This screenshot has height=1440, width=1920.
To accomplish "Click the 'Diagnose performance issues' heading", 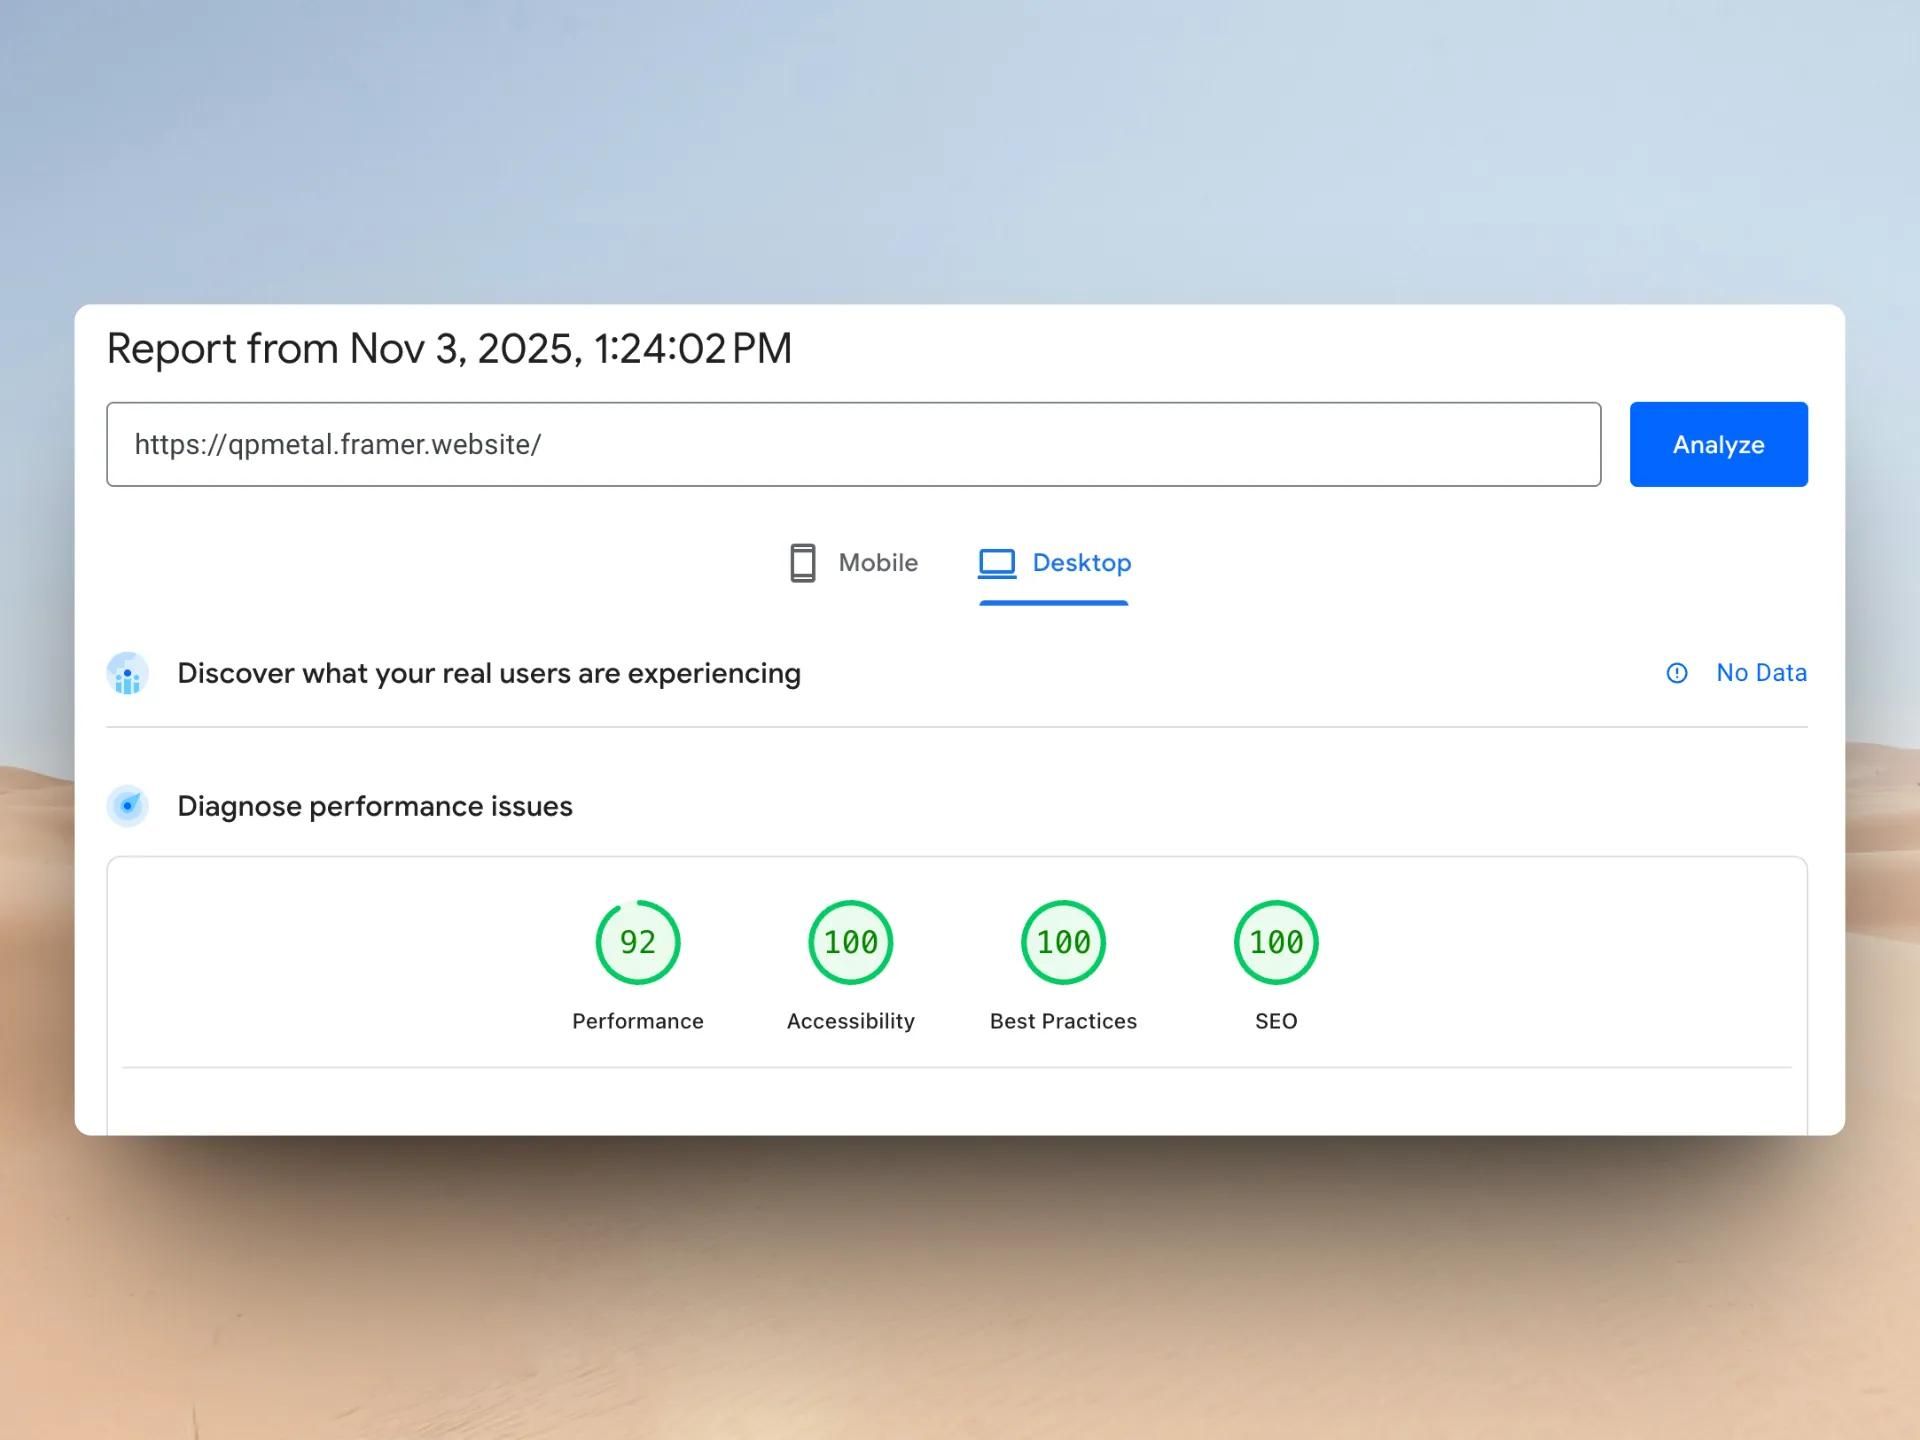I will (375, 806).
